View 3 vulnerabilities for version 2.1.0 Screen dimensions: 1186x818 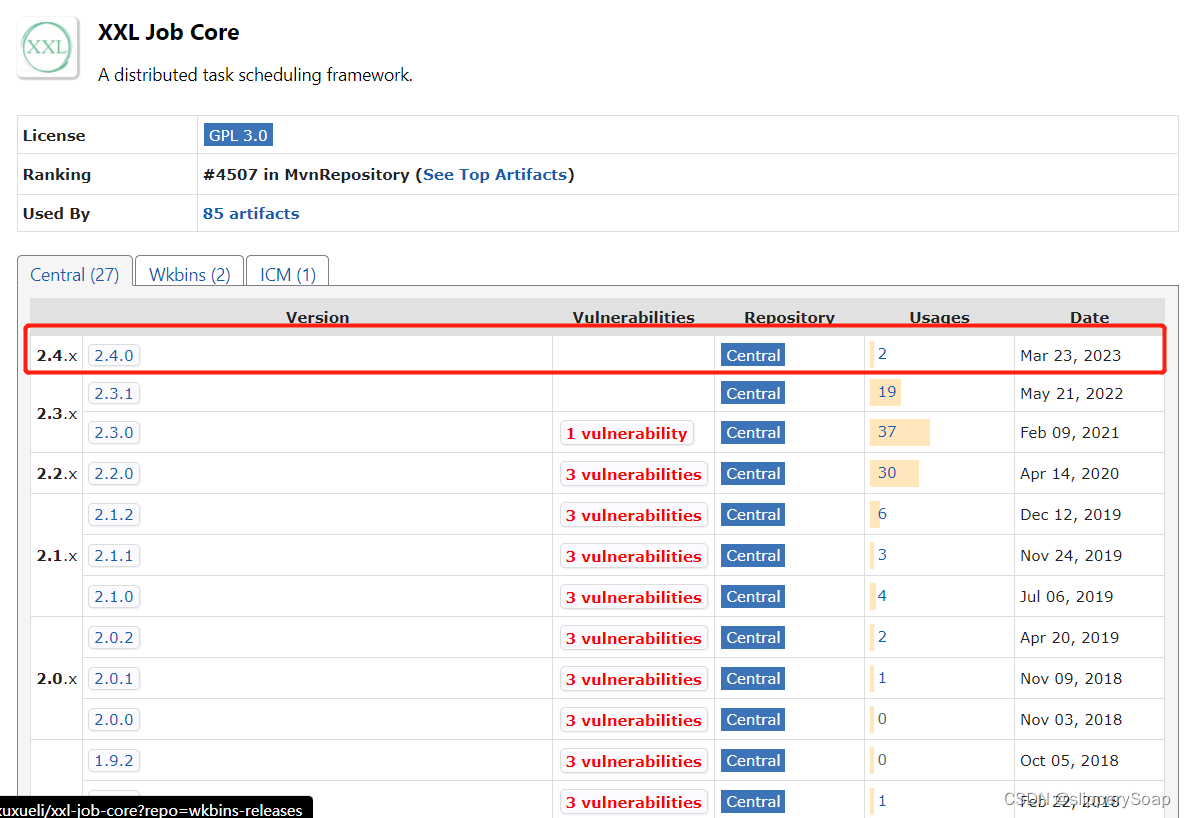[x=634, y=597]
